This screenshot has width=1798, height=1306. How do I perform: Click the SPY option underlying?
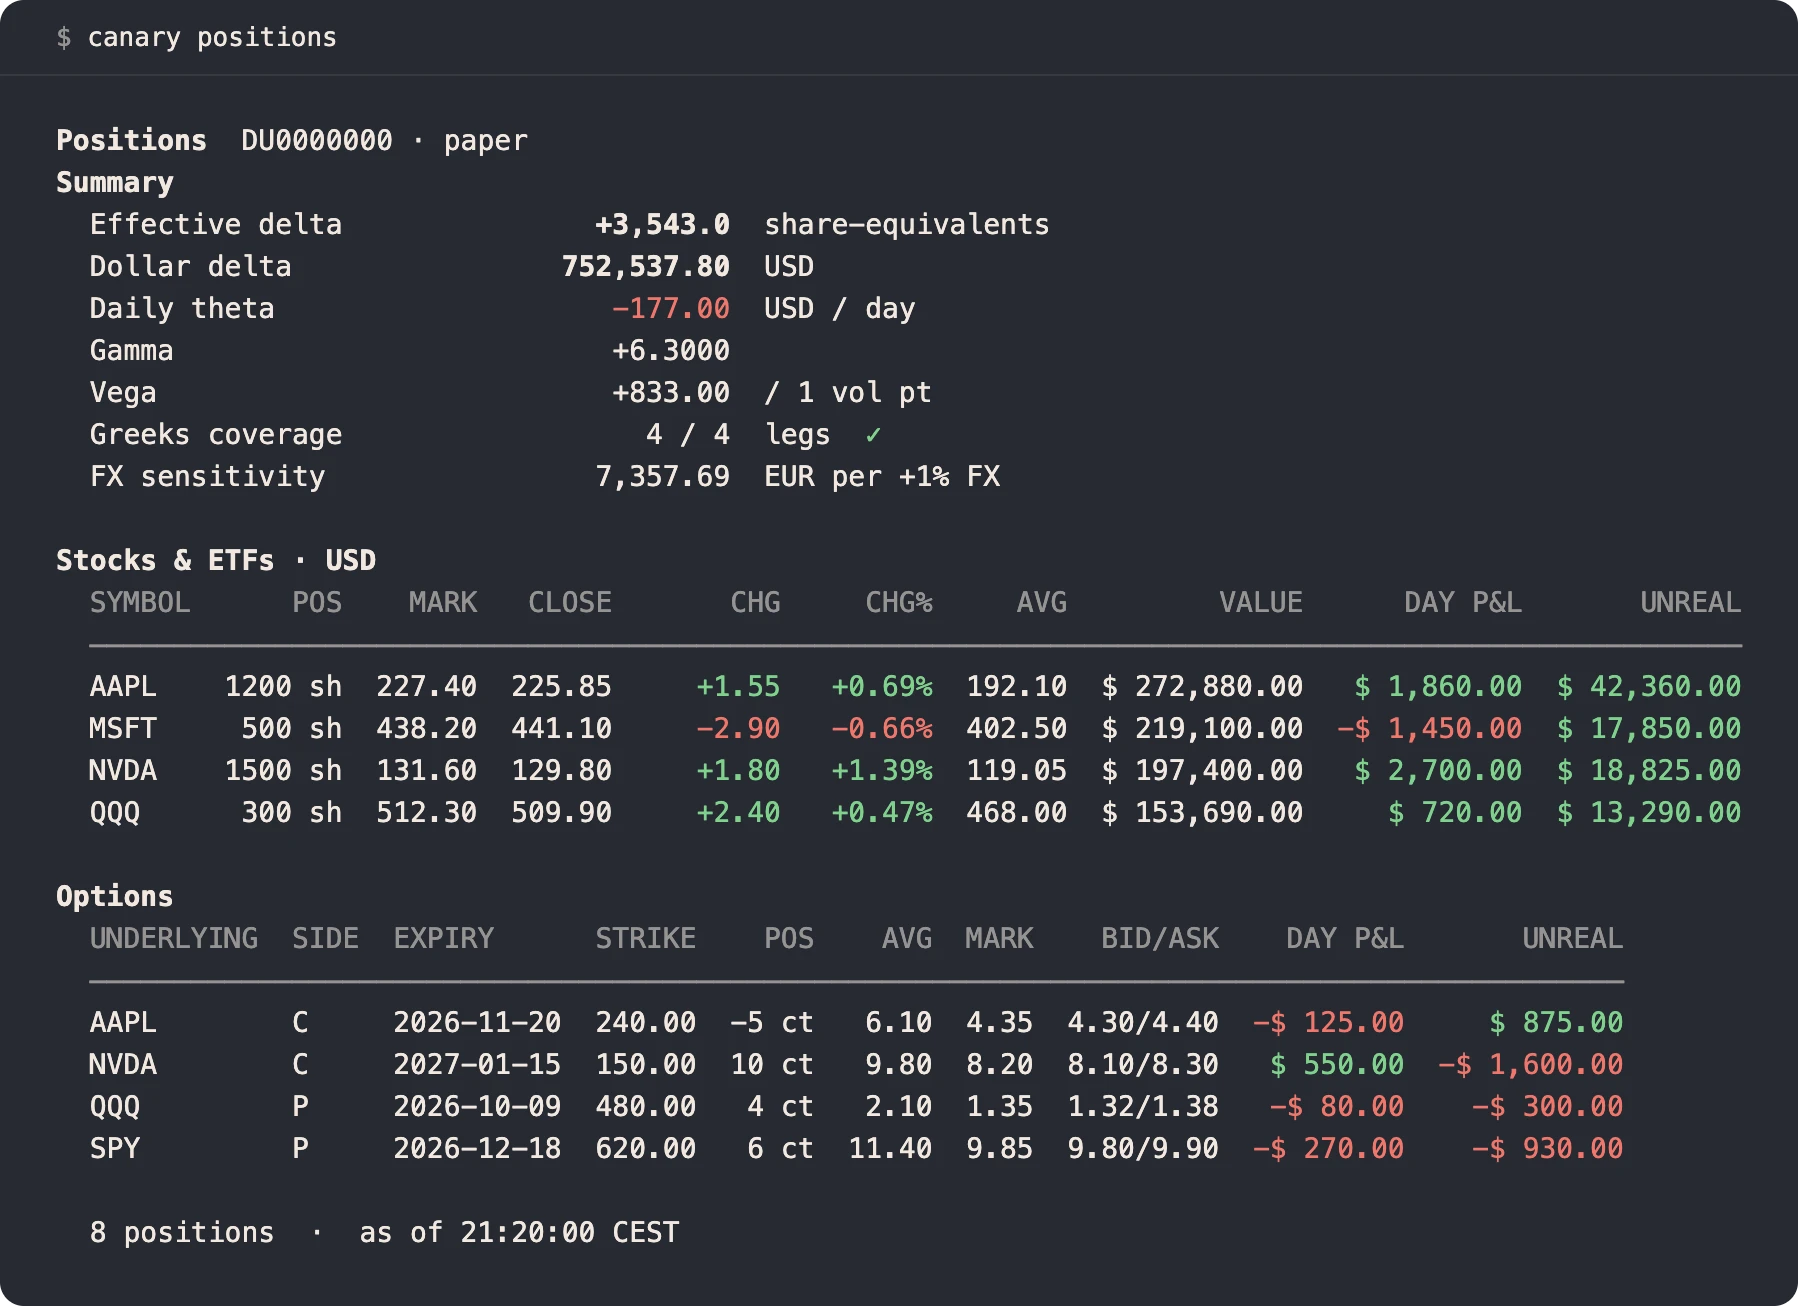coord(115,1148)
